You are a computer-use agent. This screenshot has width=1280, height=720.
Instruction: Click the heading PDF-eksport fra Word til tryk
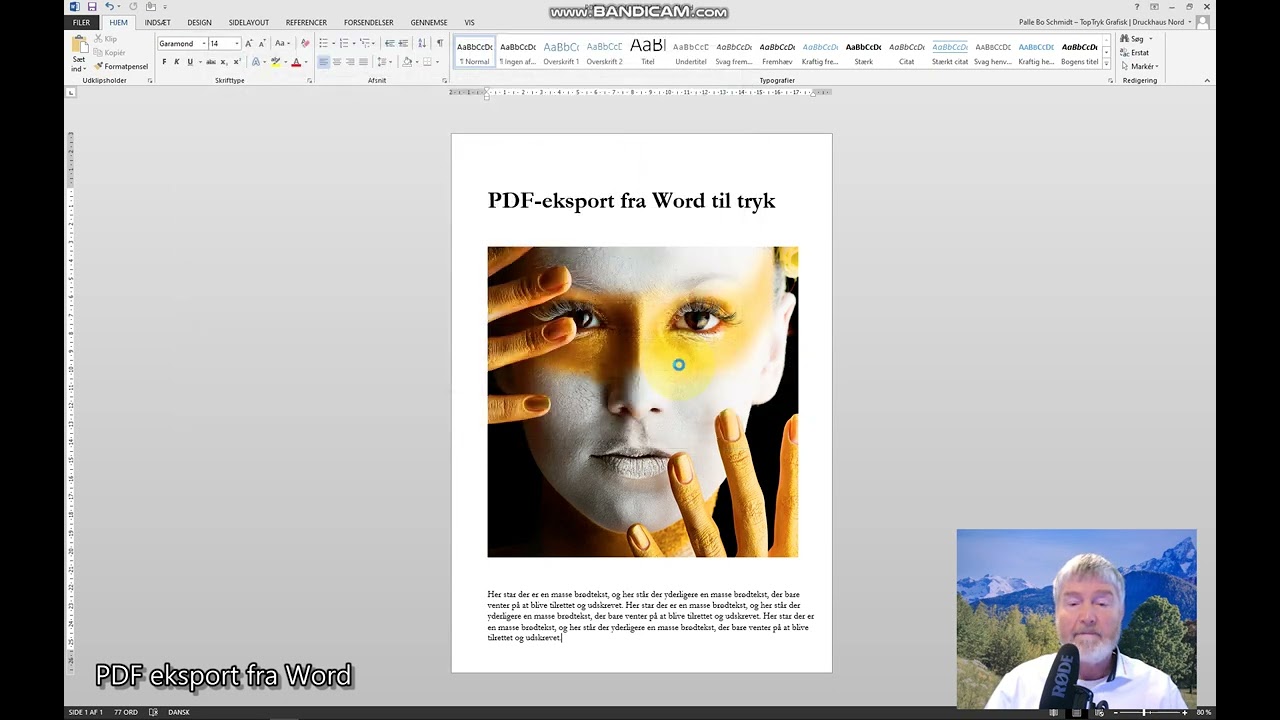click(632, 201)
